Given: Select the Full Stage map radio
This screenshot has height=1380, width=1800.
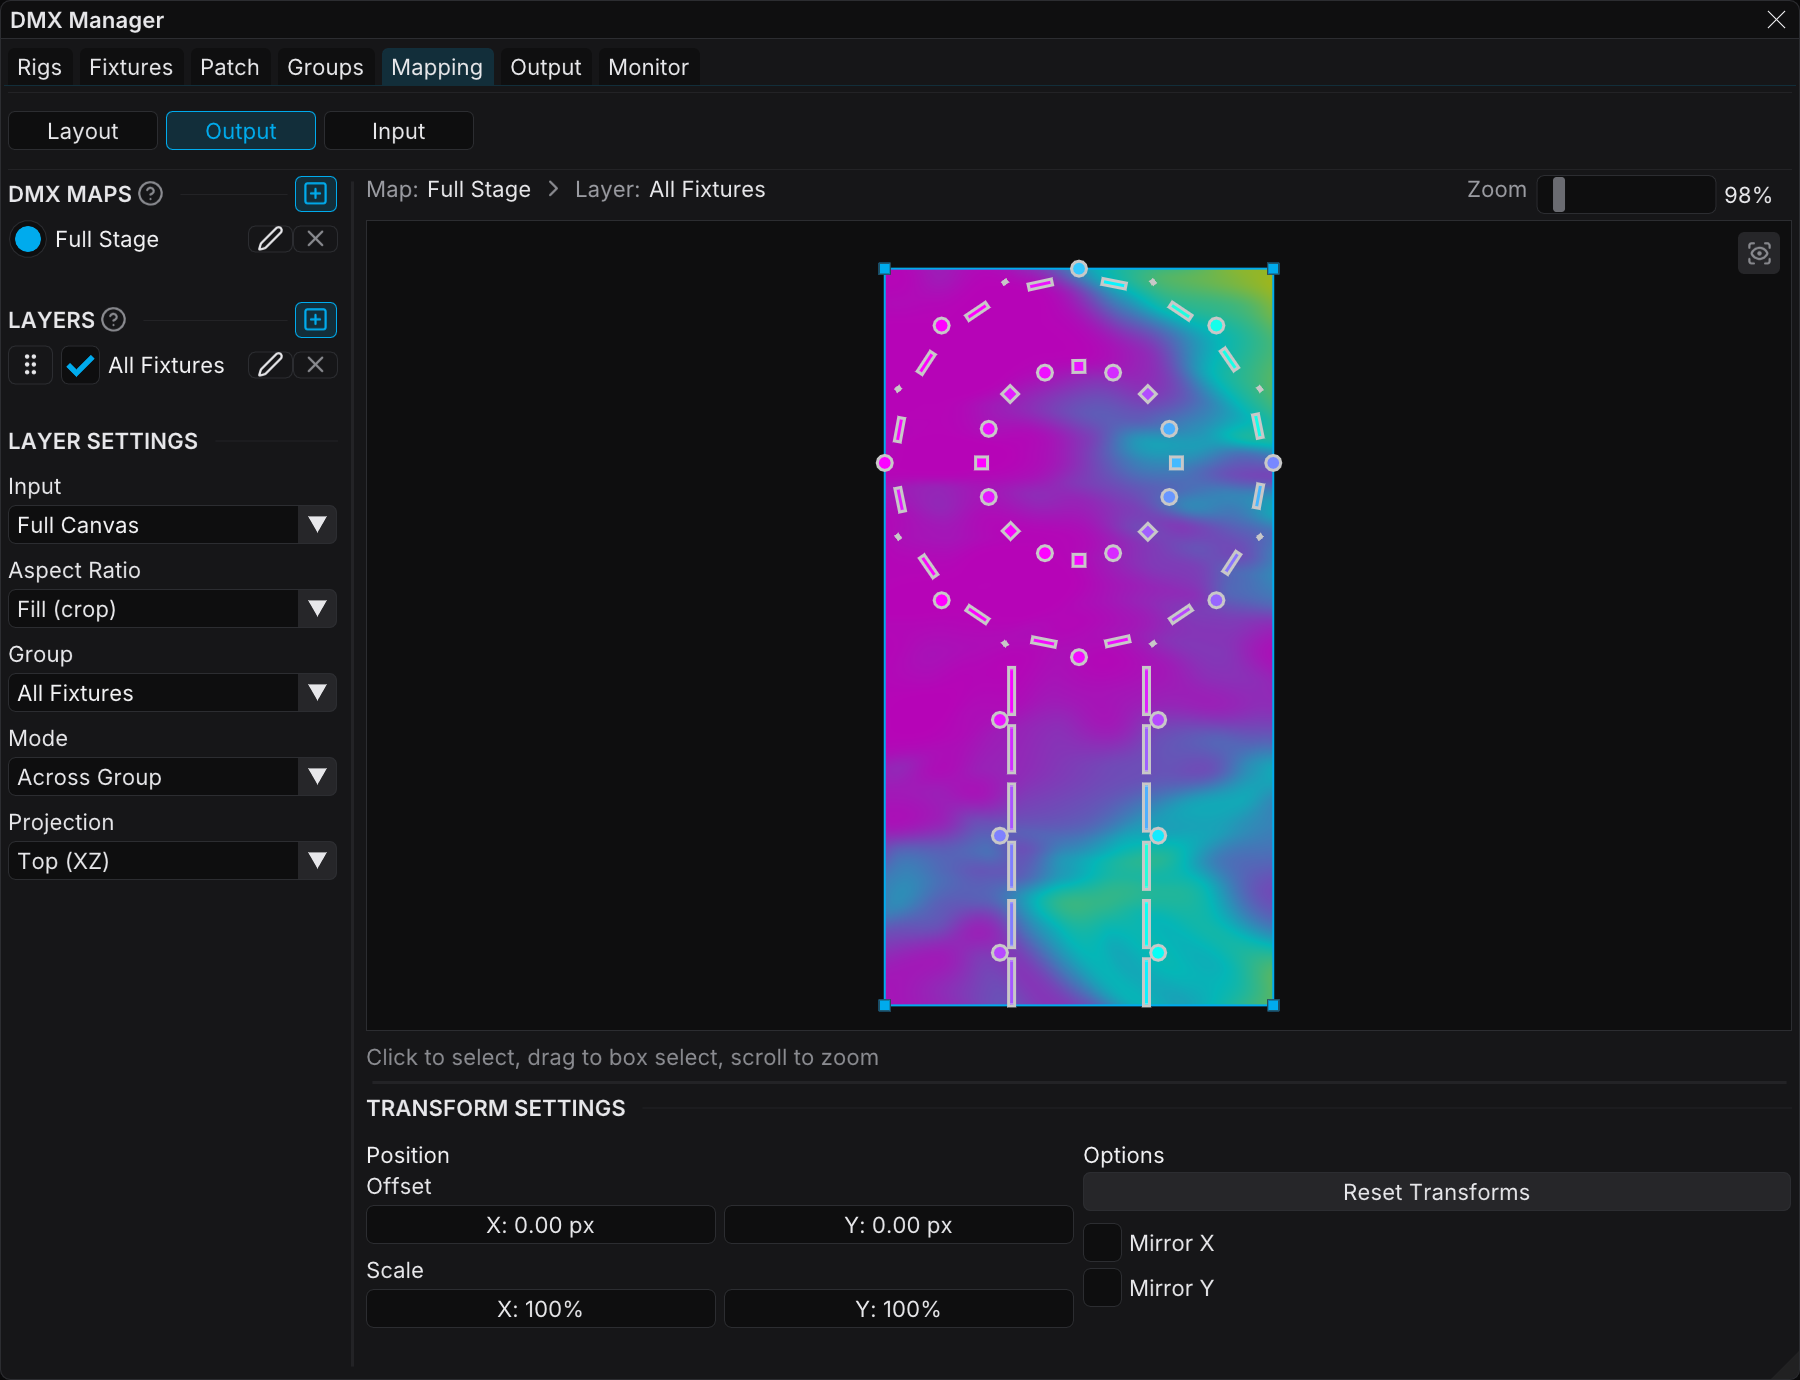Looking at the screenshot, I should tap(28, 239).
